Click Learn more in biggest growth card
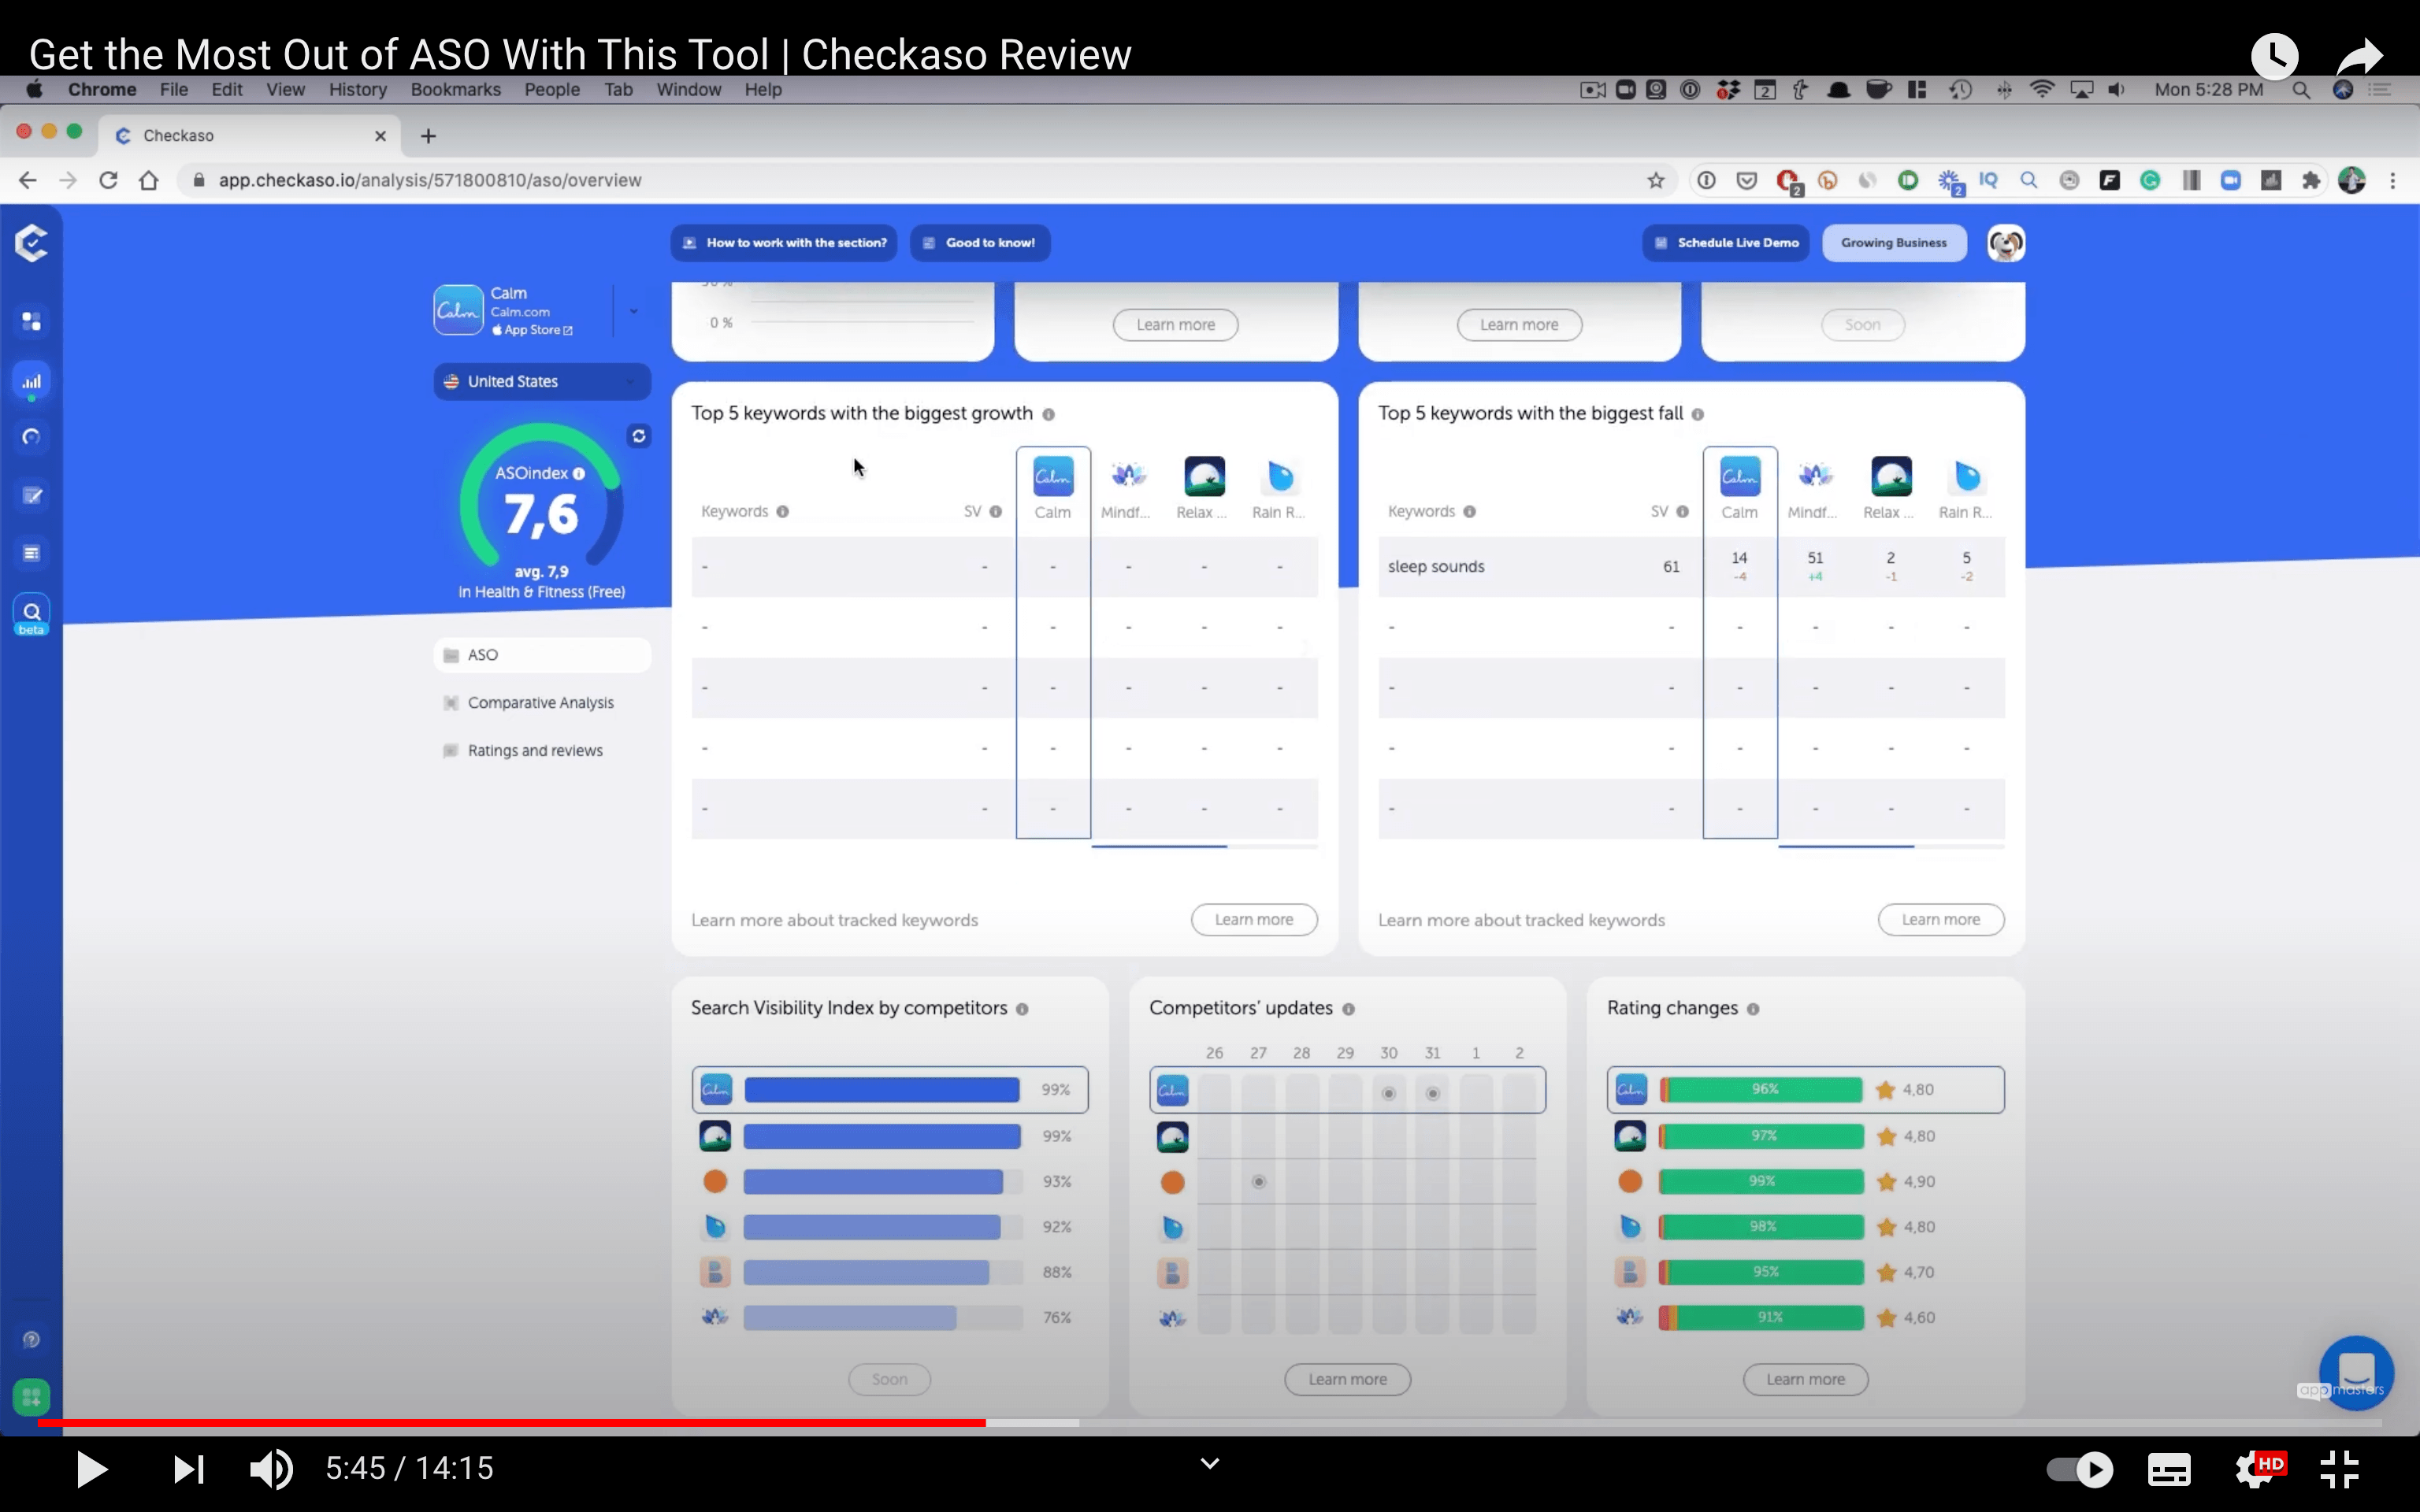 tap(1254, 920)
